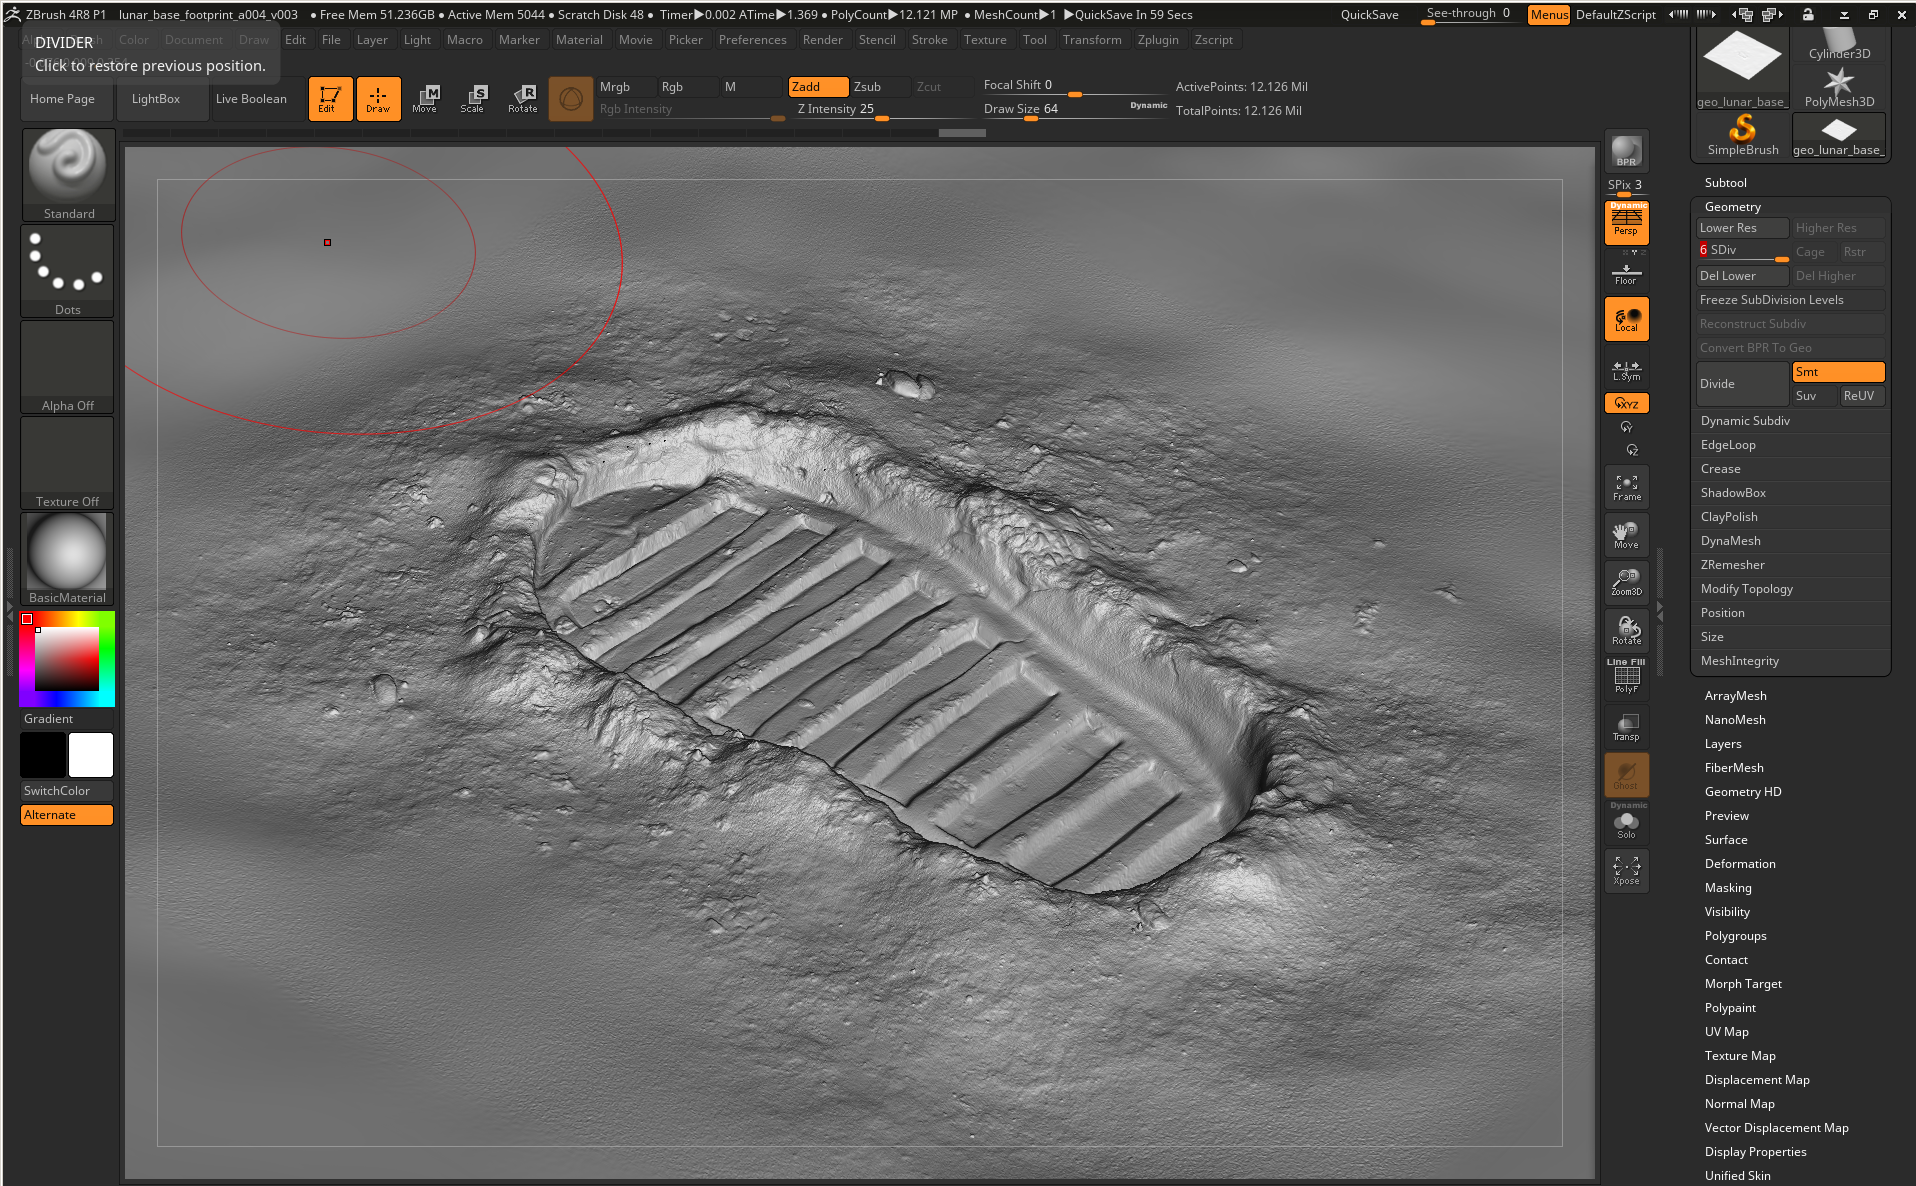Toggle Persp perspective mode
Screen dimensions: 1916x1186
1626,222
